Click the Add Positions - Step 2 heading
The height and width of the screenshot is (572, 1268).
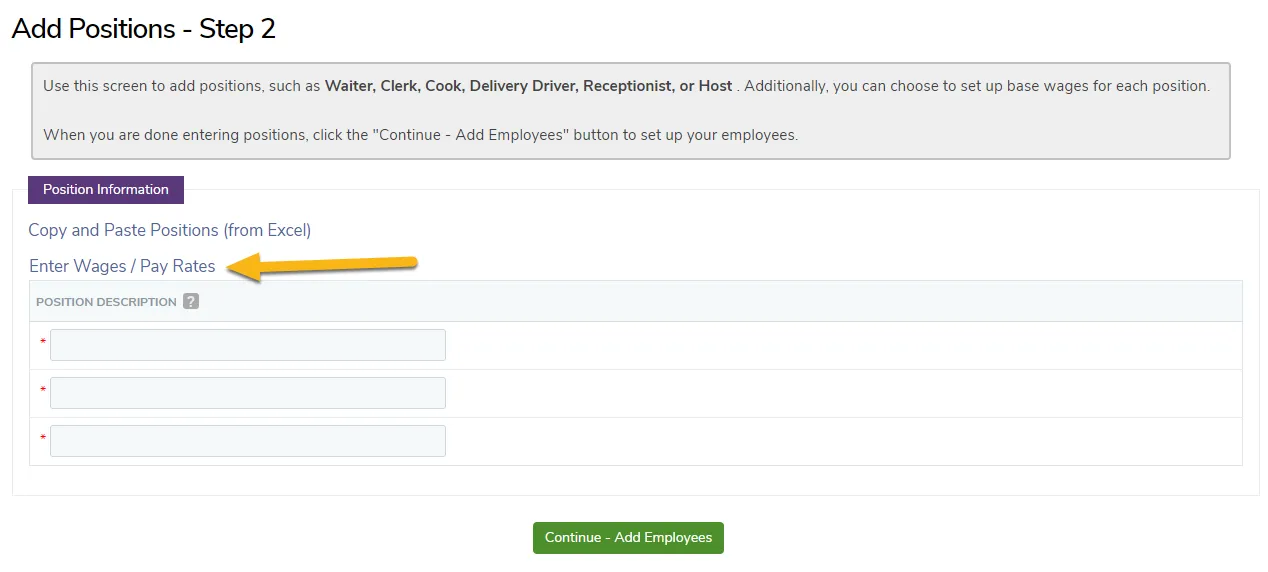[144, 29]
